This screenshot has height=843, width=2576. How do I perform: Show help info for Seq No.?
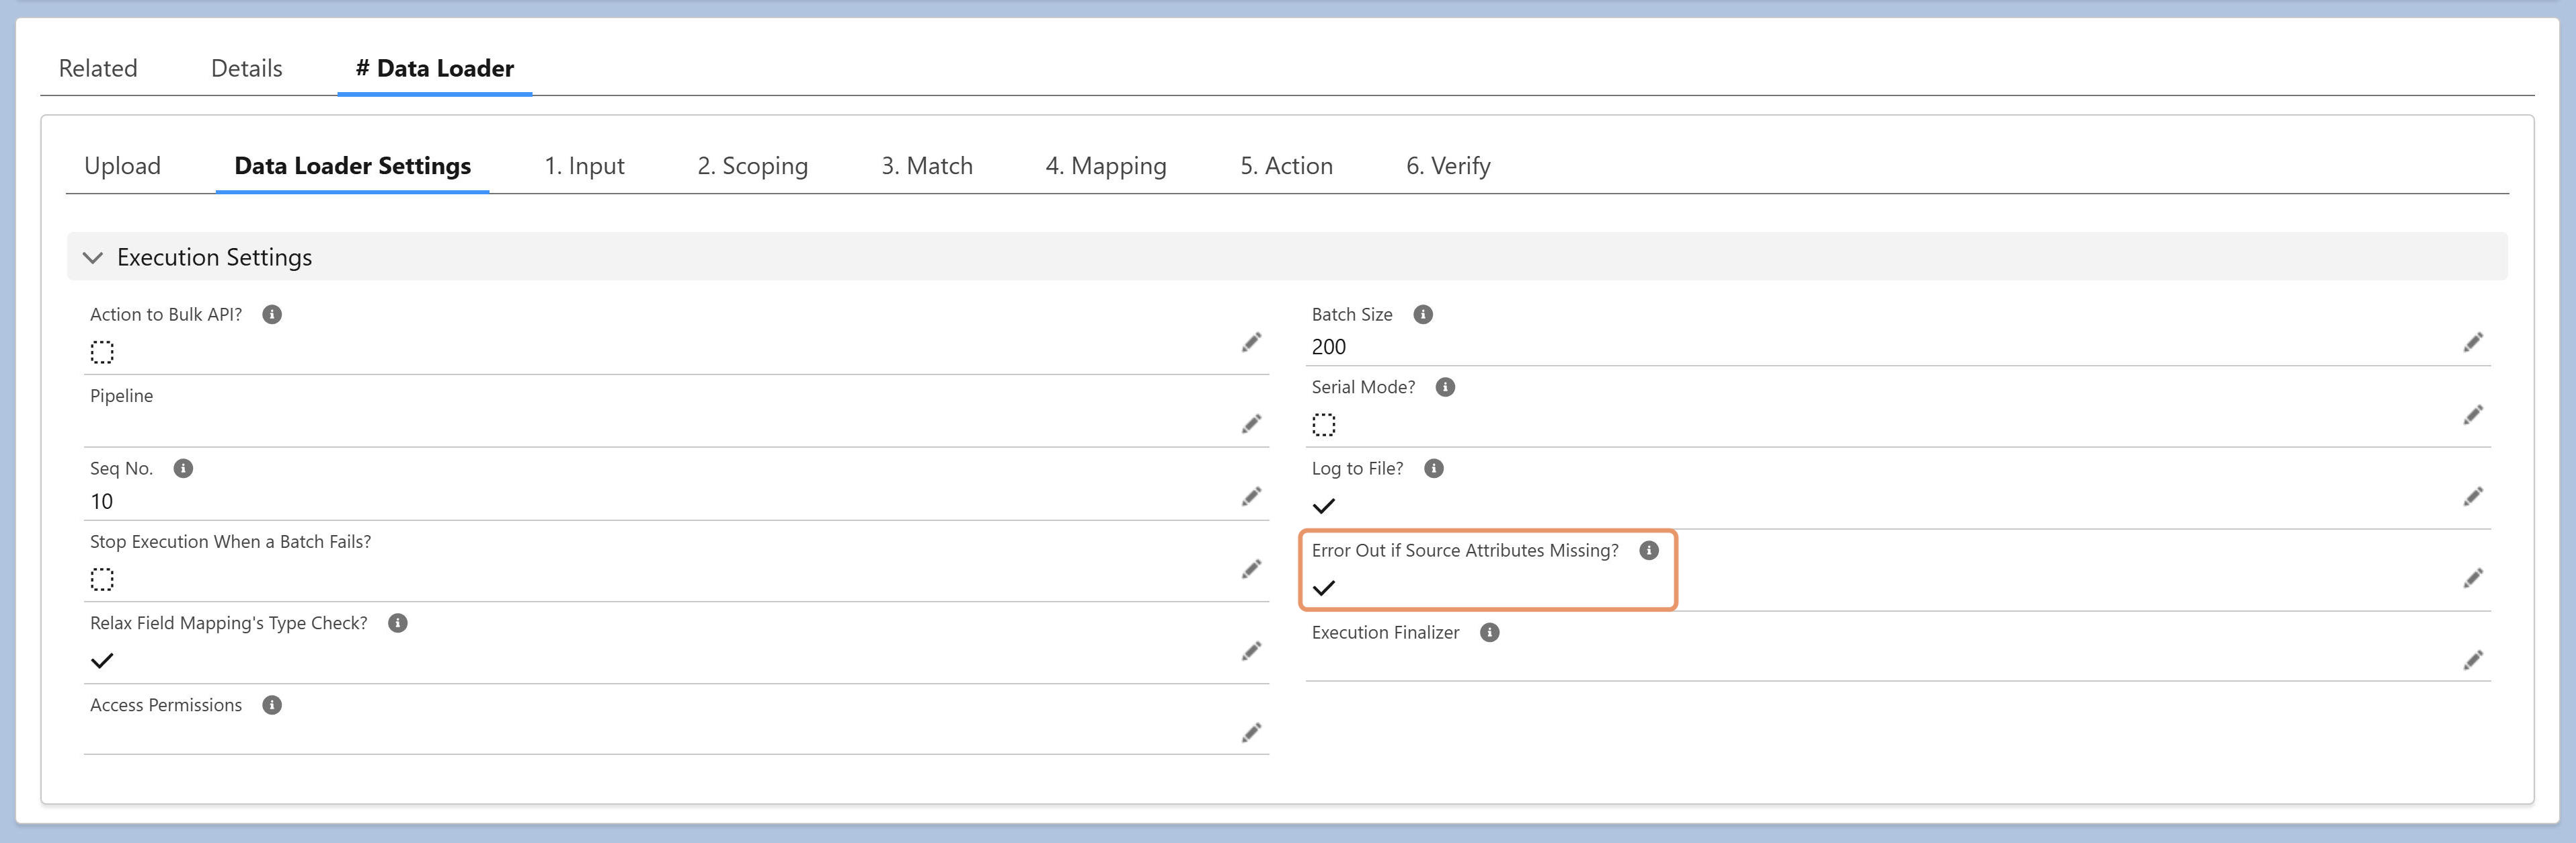pyautogui.click(x=183, y=468)
